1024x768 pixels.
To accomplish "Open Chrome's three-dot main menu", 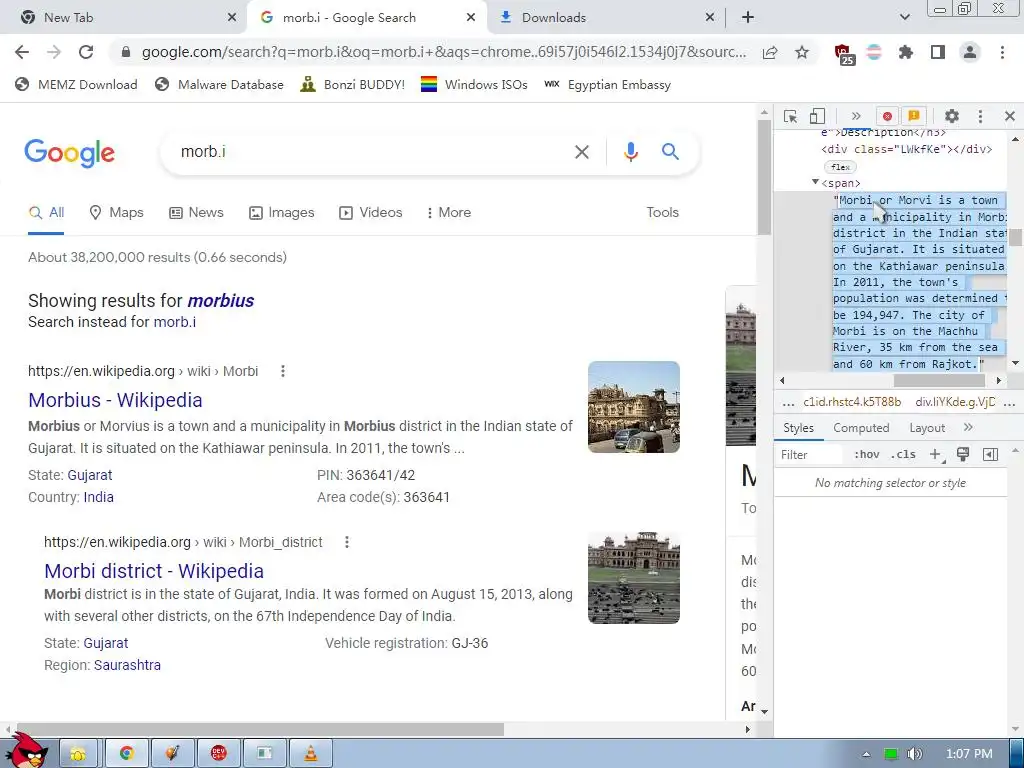I will point(1002,52).
